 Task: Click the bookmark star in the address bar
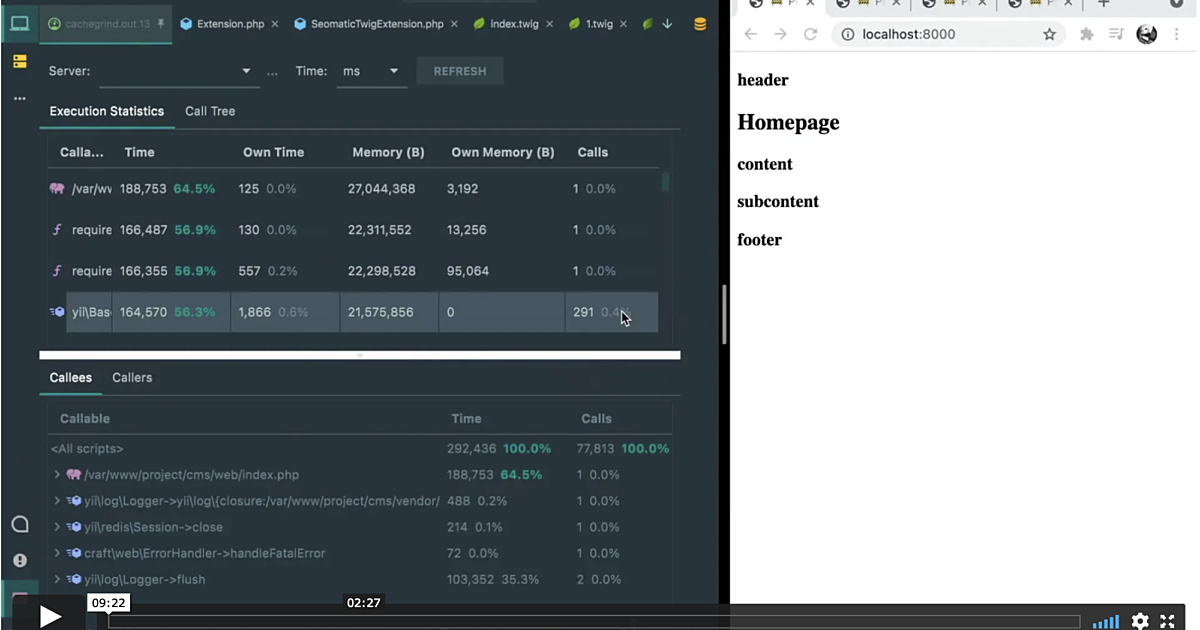click(1049, 34)
